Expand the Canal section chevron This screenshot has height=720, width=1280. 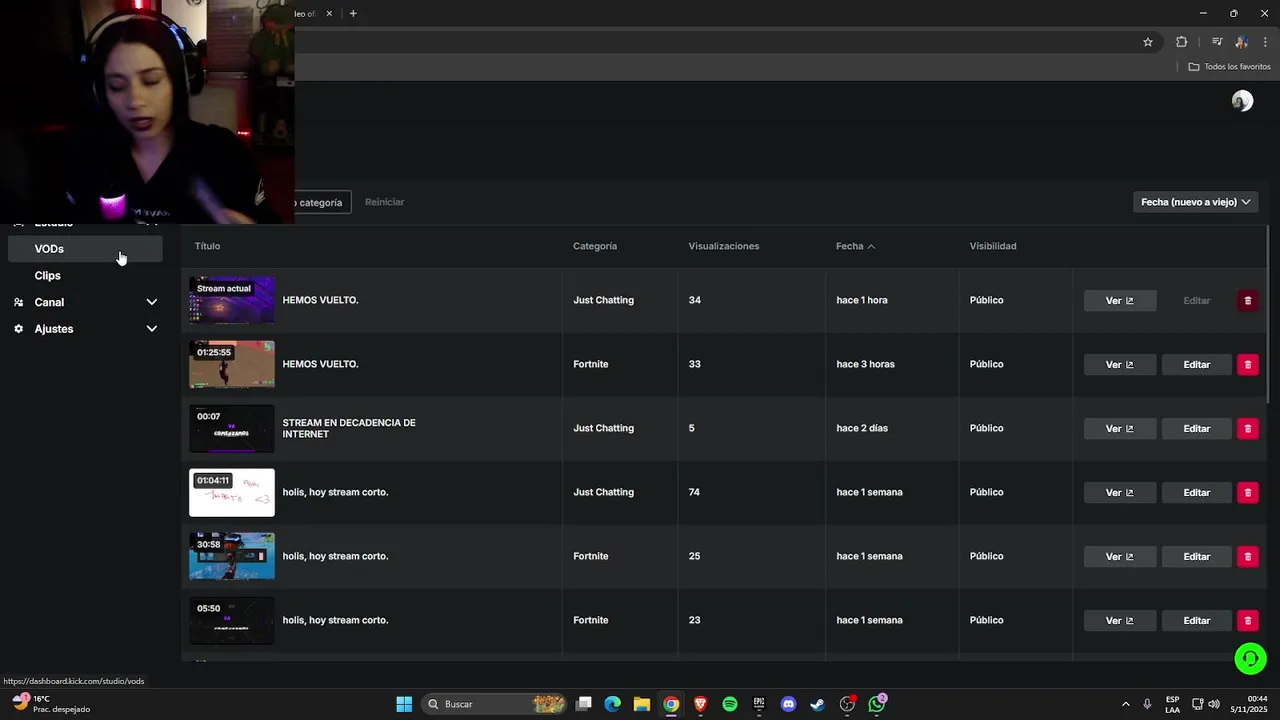tap(152, 302)
